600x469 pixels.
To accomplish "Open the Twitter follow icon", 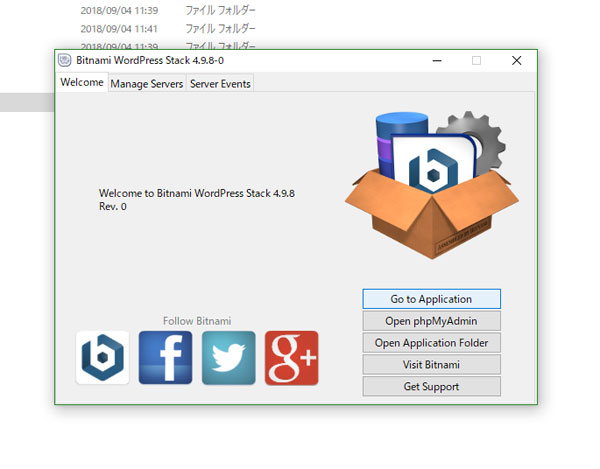I will coord(228,358).
